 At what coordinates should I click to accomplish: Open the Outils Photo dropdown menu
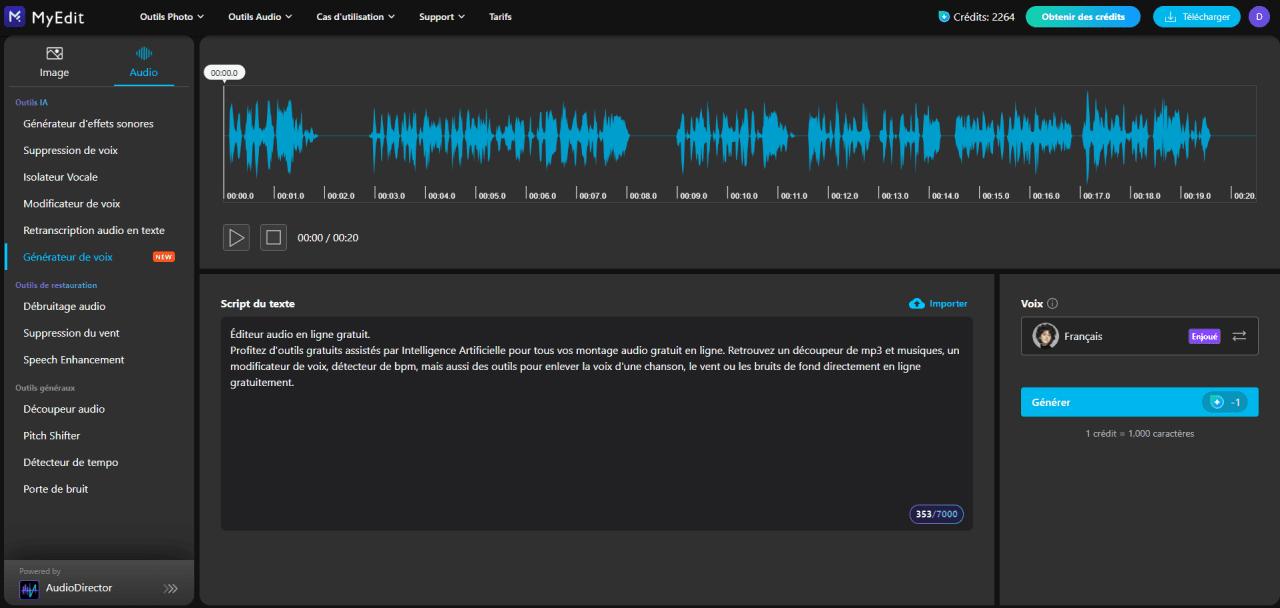coord(171,17)
